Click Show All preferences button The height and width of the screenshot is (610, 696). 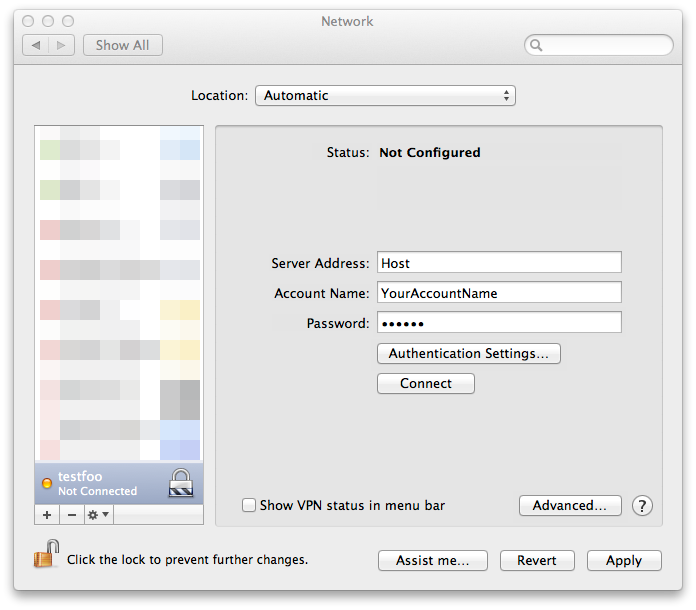click(x=123, y=45)
